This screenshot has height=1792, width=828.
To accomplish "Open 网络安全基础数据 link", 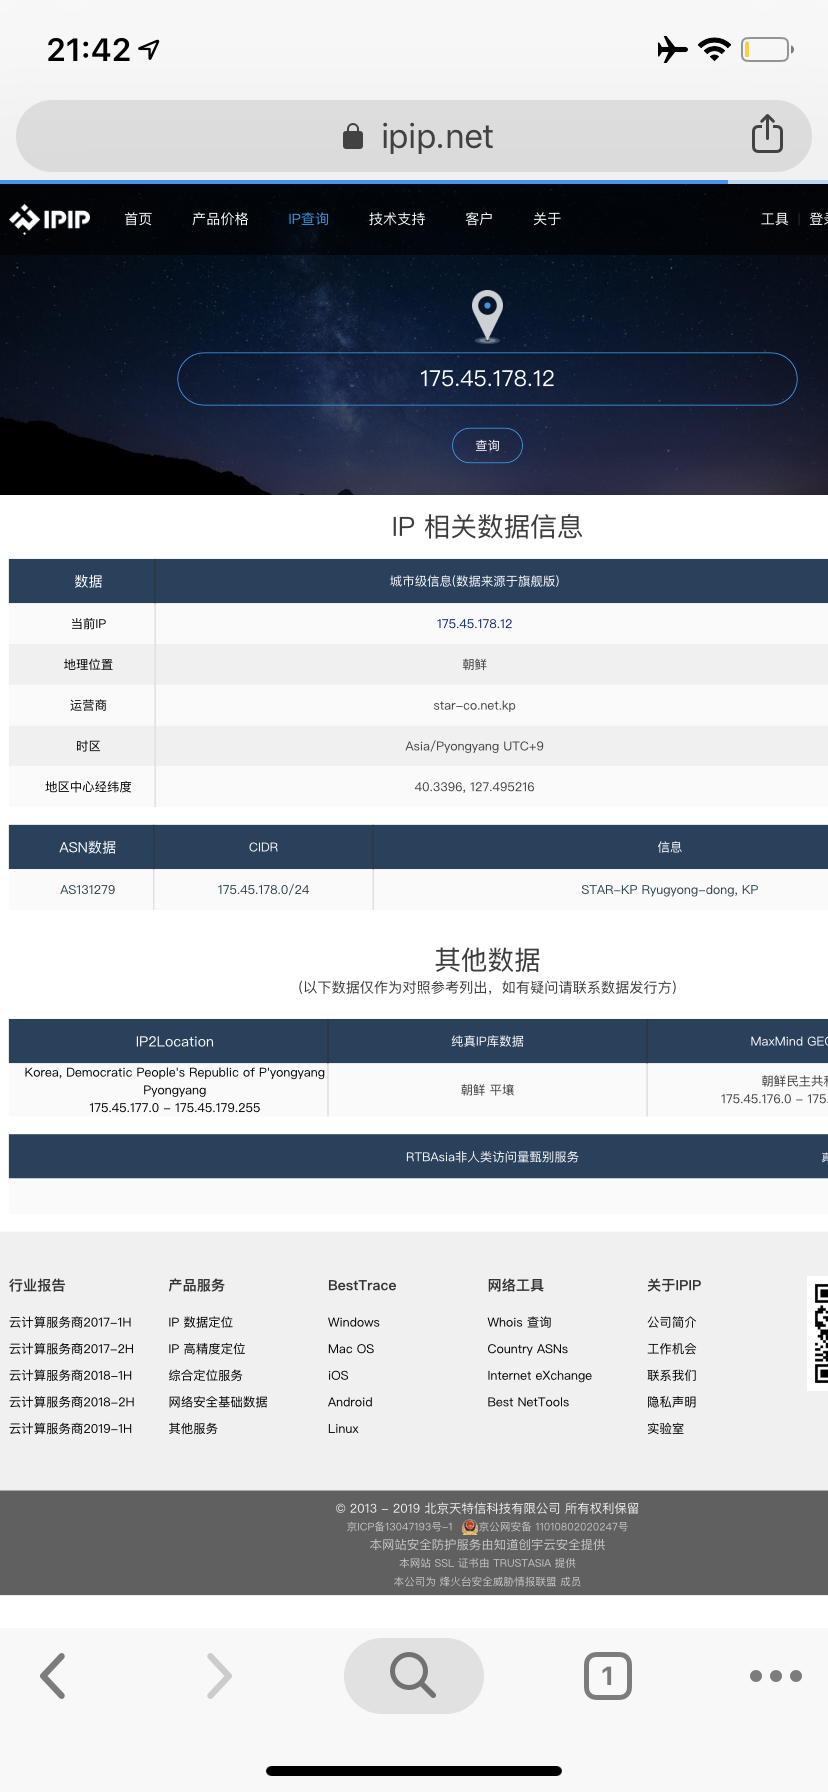I will (218, 1402).
